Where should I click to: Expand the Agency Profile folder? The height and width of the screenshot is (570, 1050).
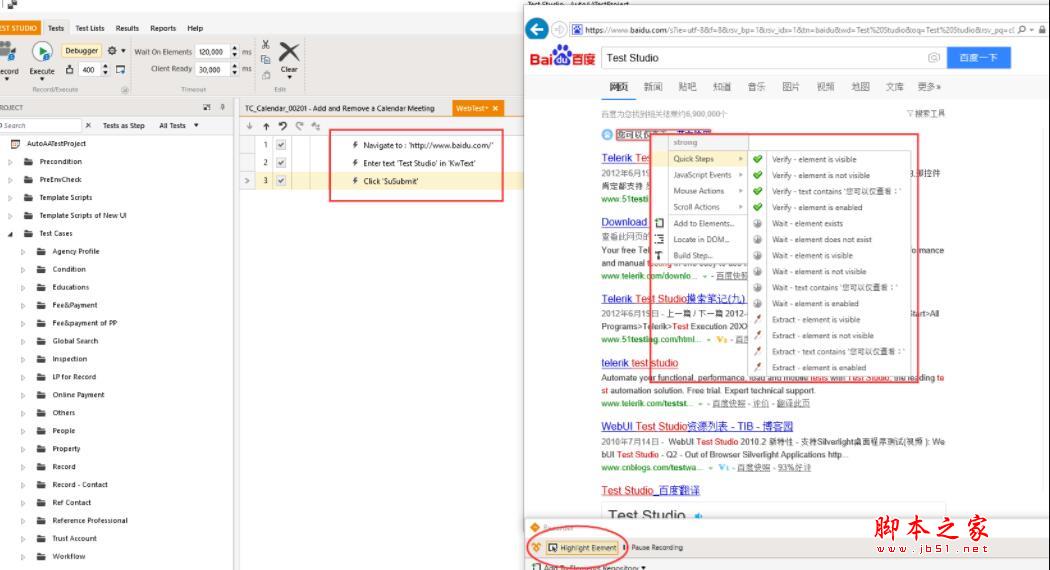[23, 252]
